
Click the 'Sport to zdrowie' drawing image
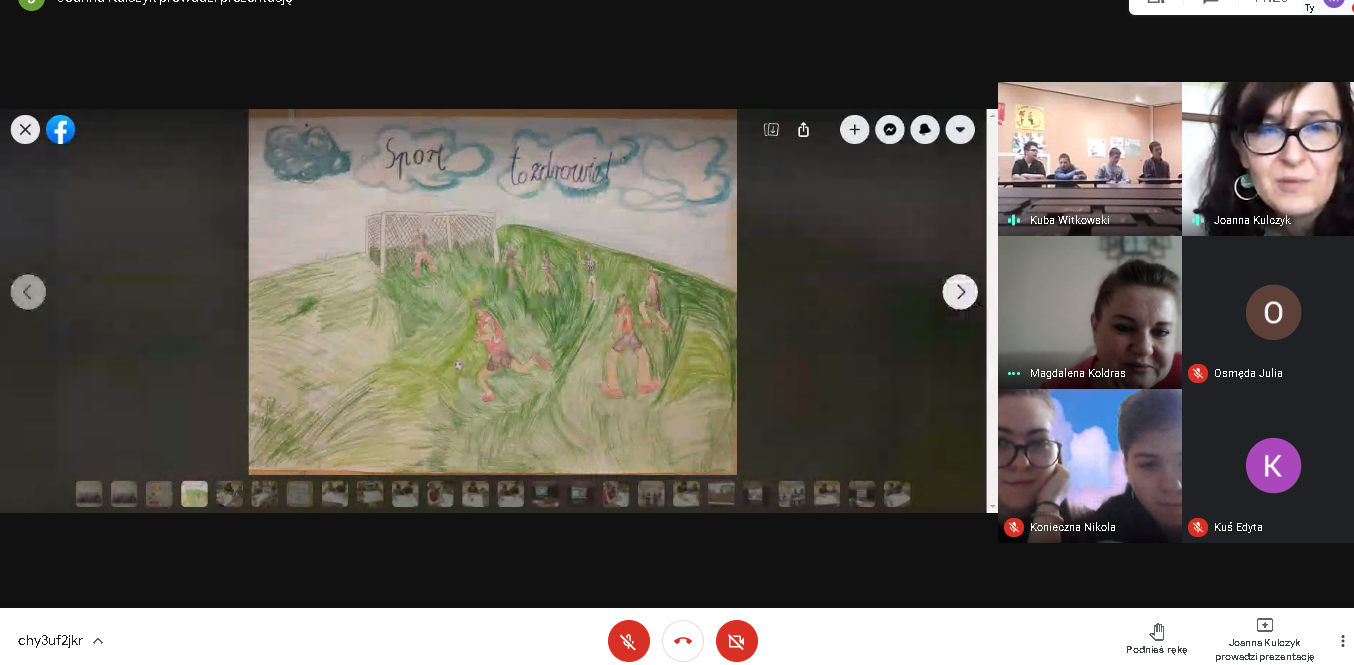493,291
